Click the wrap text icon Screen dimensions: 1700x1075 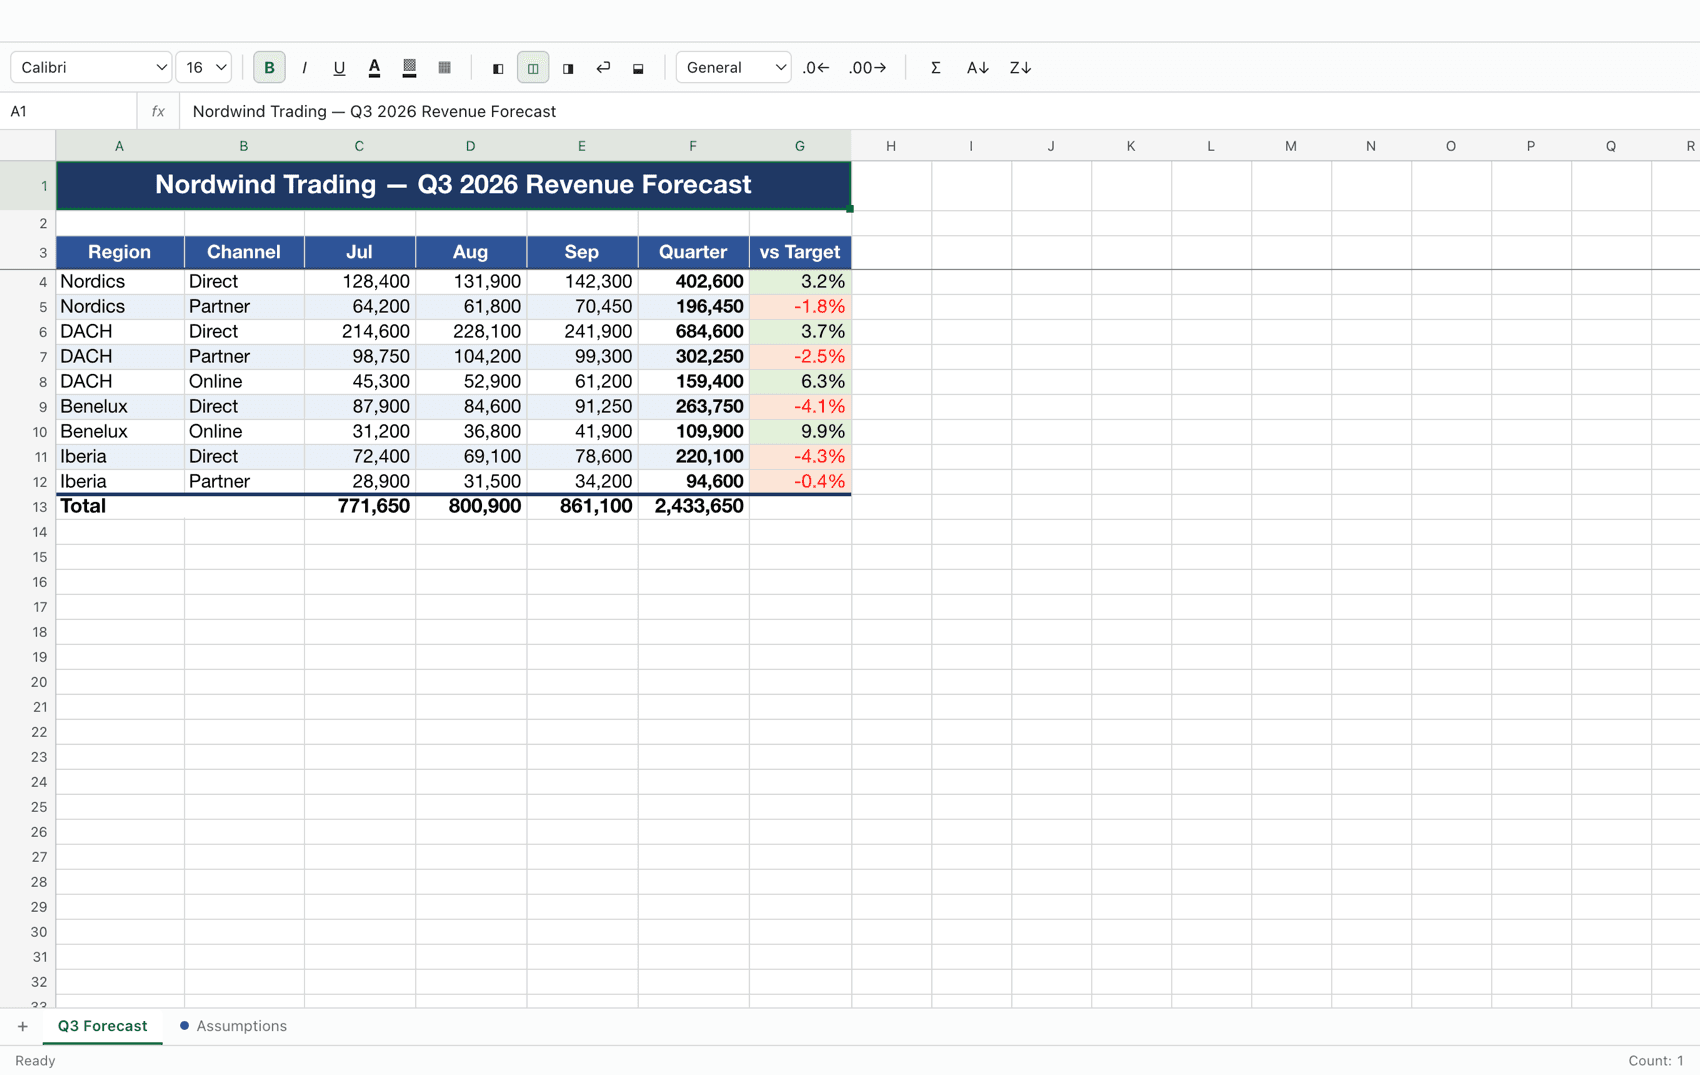(603, 68)
